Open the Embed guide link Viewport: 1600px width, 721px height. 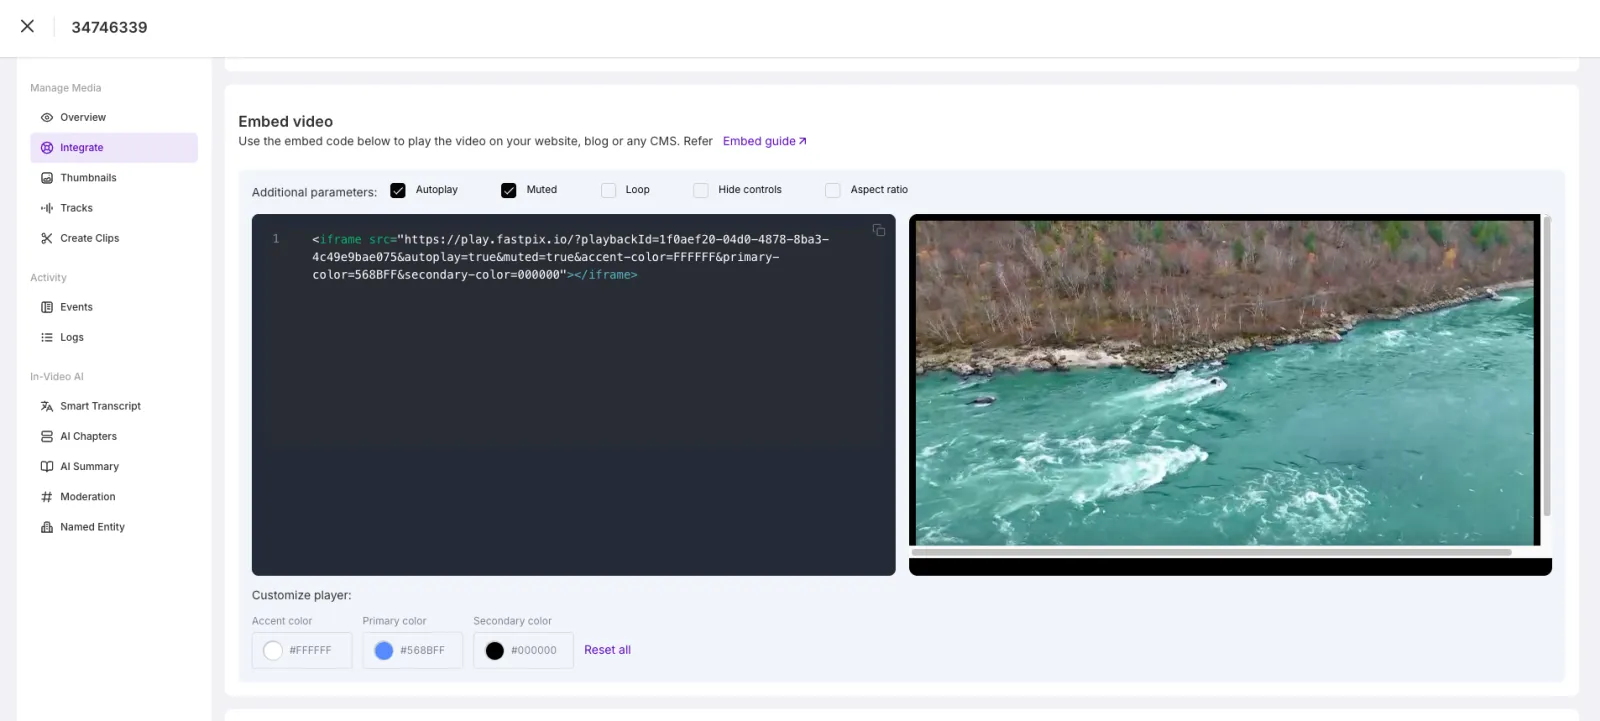(x=765, y=141)
